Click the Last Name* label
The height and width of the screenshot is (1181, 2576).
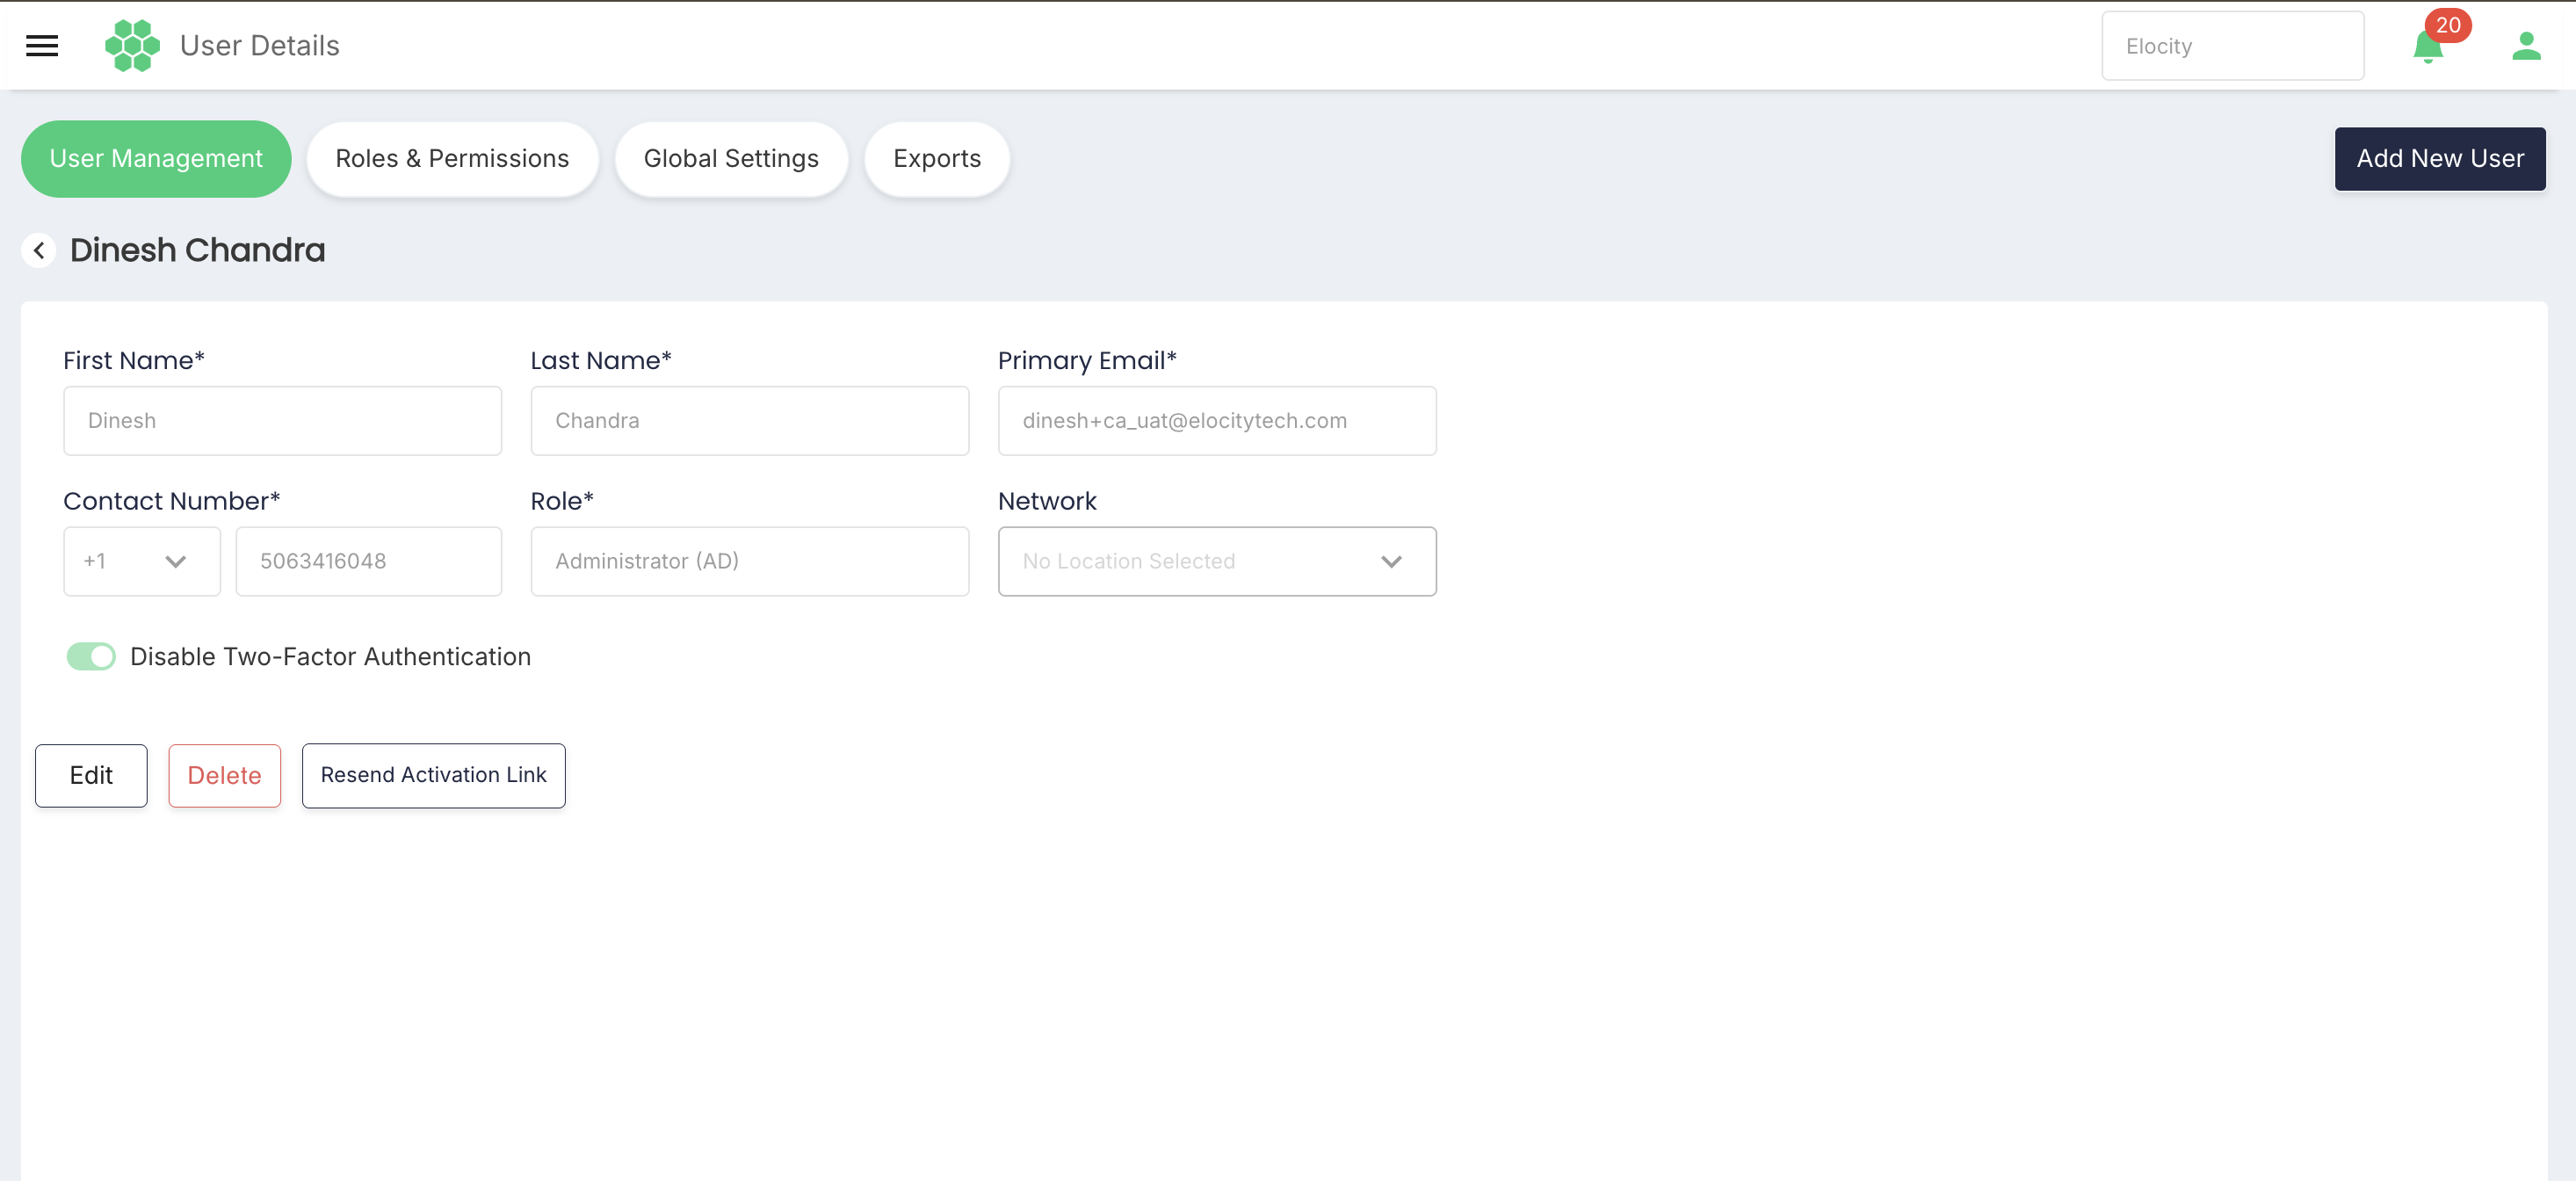pyautogui.click(x=601, y=360)
